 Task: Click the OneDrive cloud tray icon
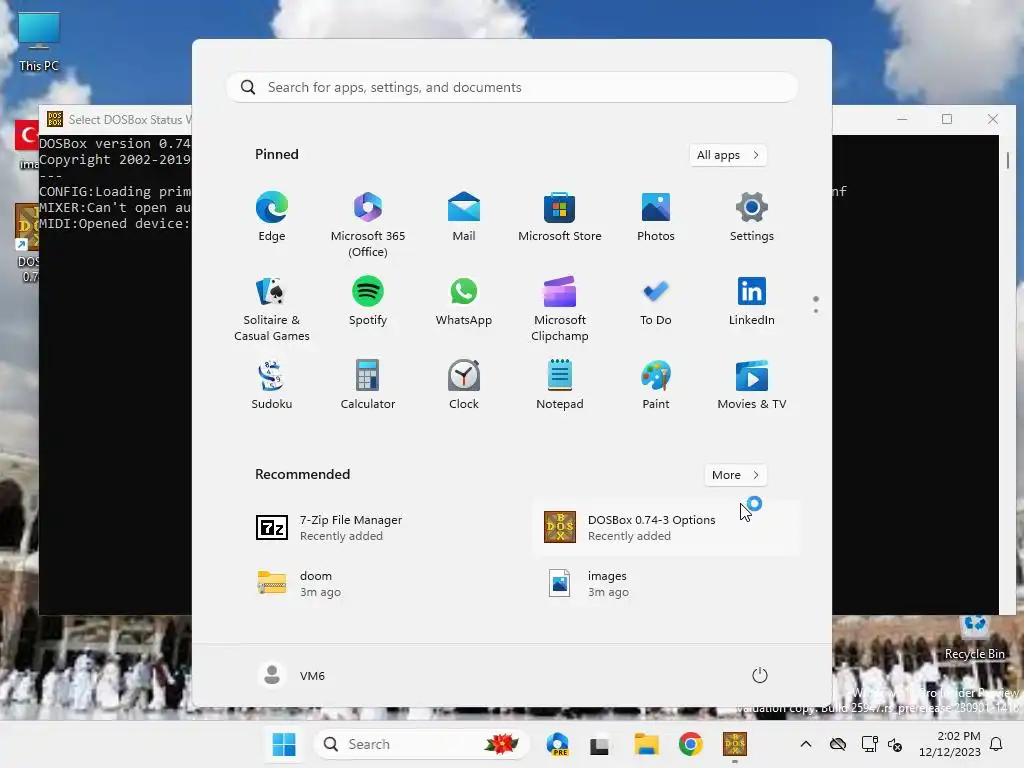pos(838,744)
